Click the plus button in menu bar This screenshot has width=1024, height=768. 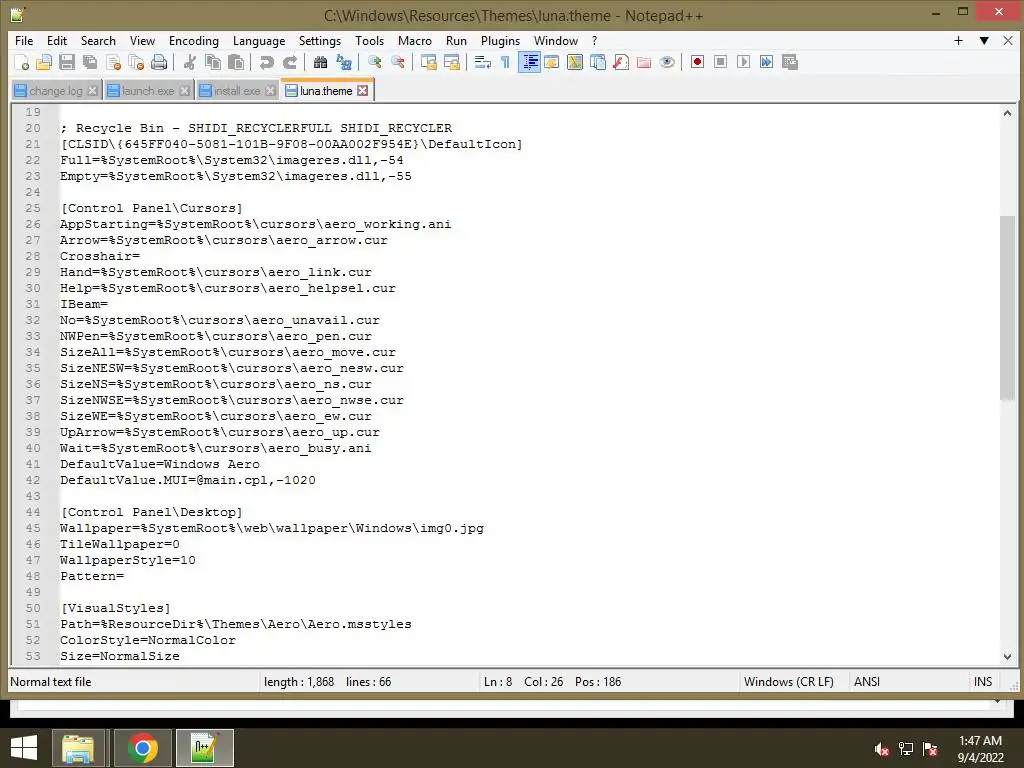958,40
